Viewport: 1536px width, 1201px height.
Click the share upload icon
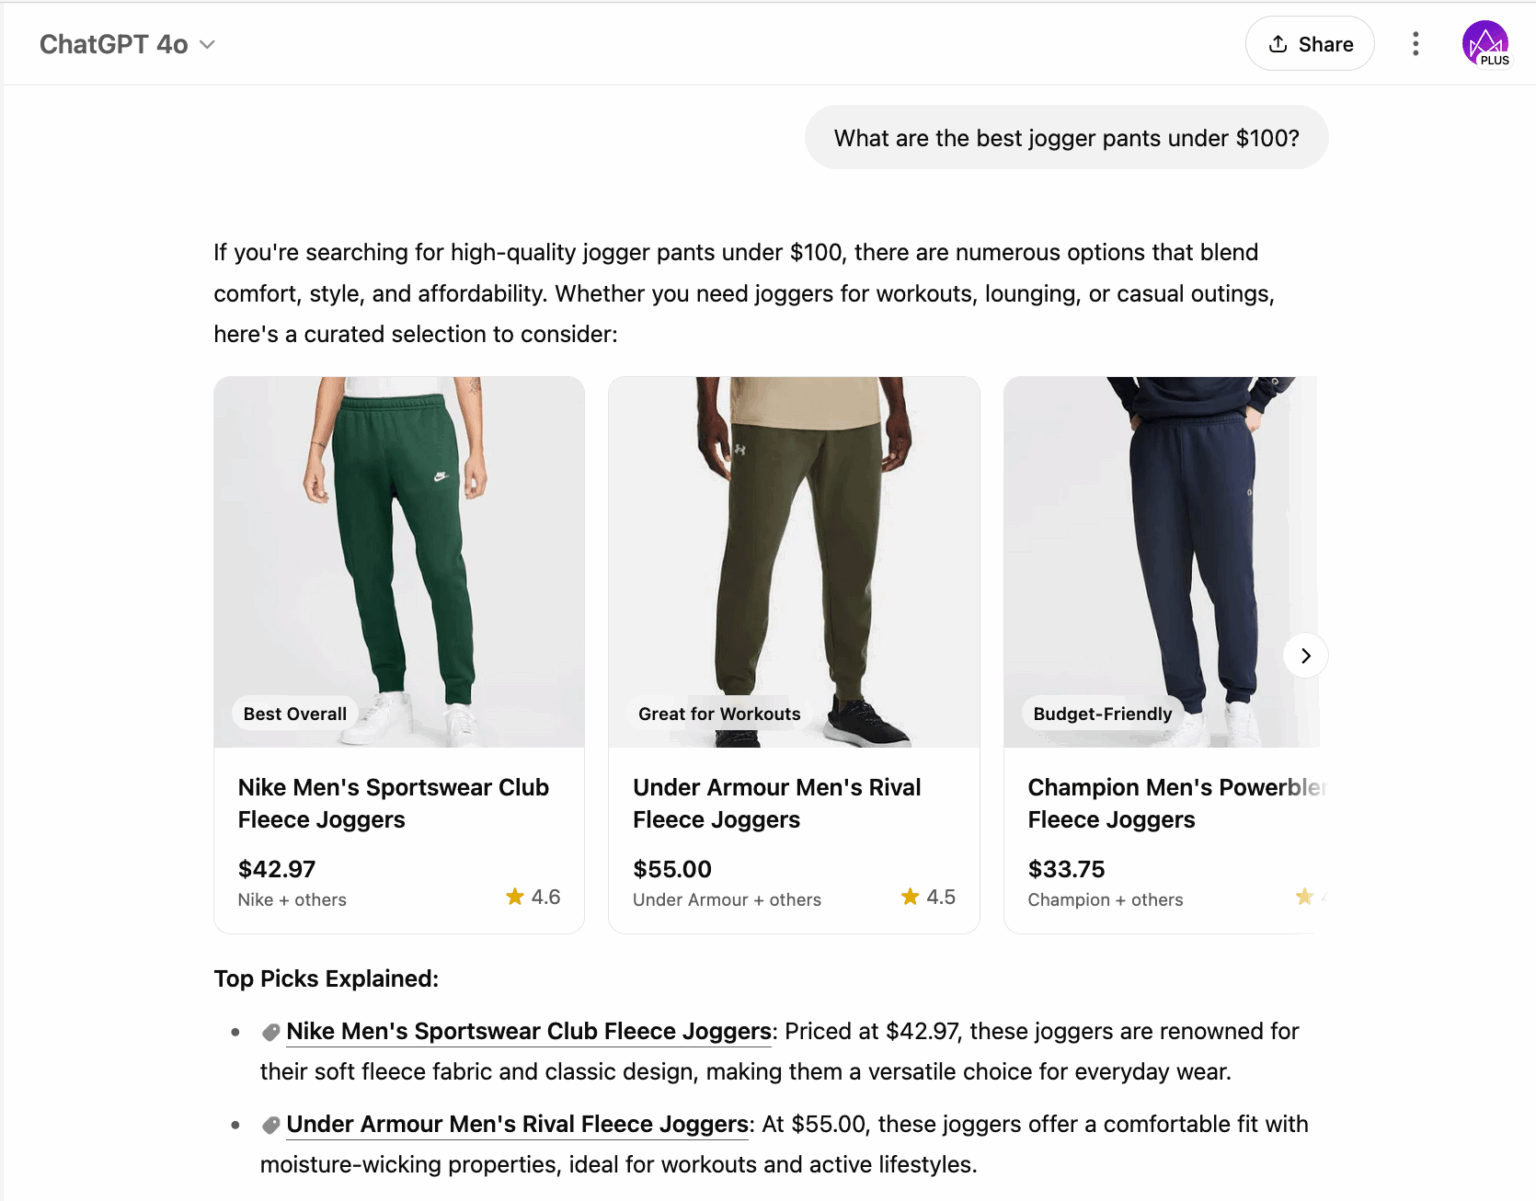point(1278,43)
